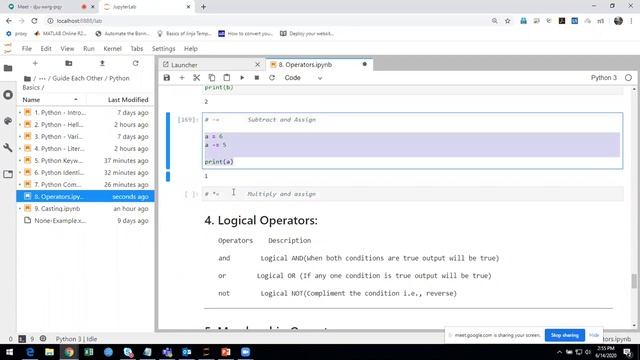
Task: Open the Kernel menu
Action: click(x=113, y=49)
